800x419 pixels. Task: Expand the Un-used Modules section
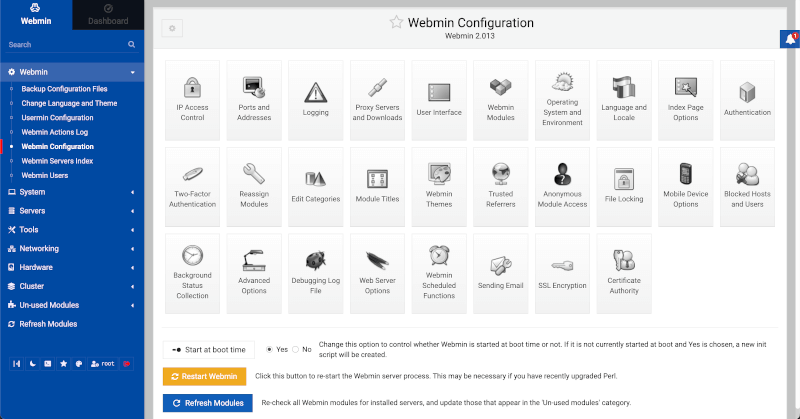(72, 305)
